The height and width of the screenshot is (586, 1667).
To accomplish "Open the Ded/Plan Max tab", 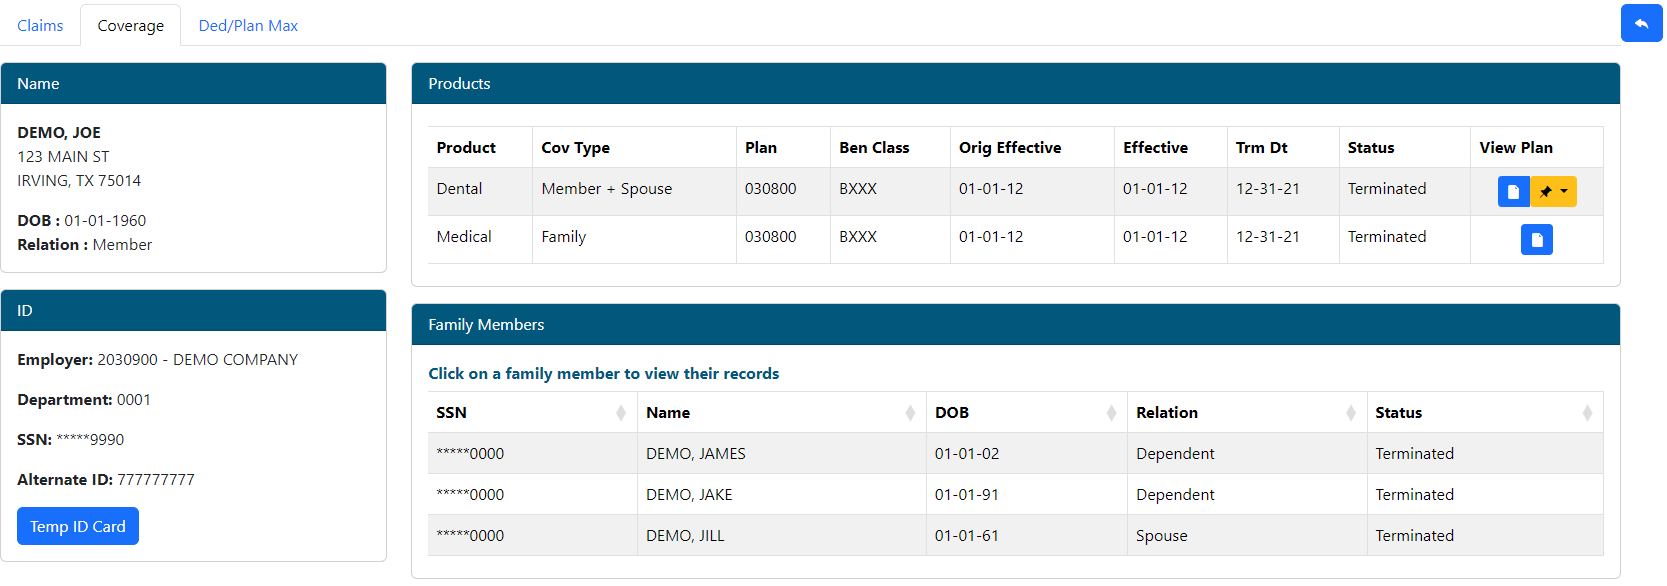I will tap(248, 25).
